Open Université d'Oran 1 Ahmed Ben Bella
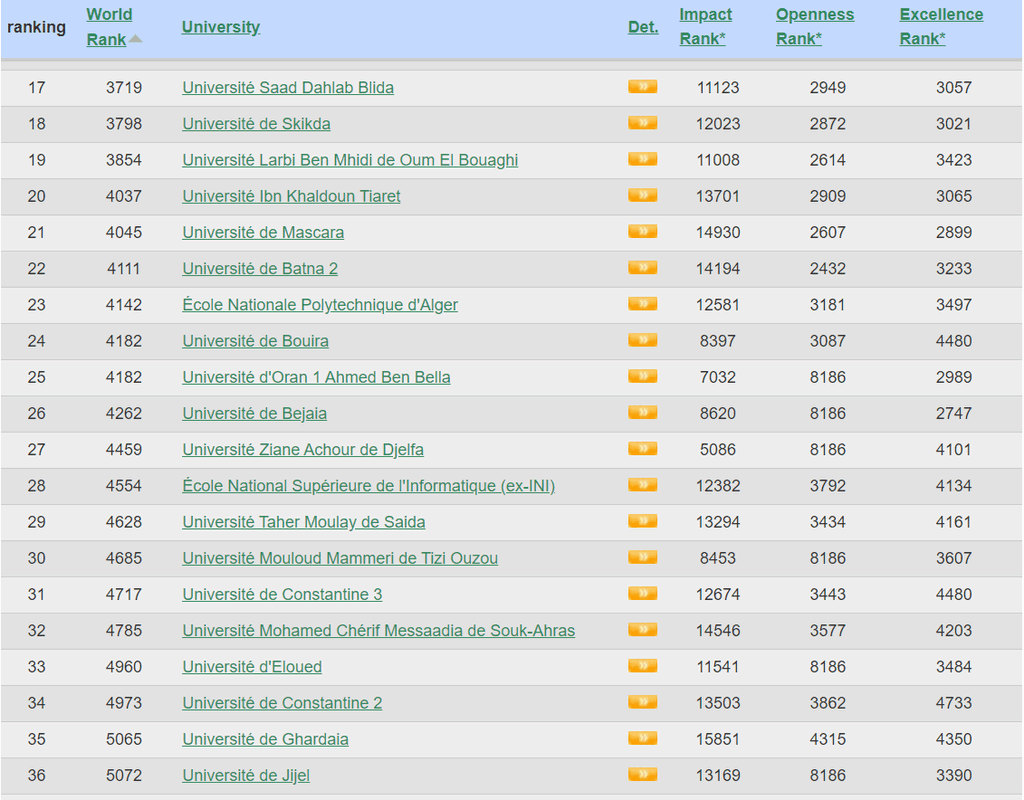The image size is (1024, 800). (316, 377)
